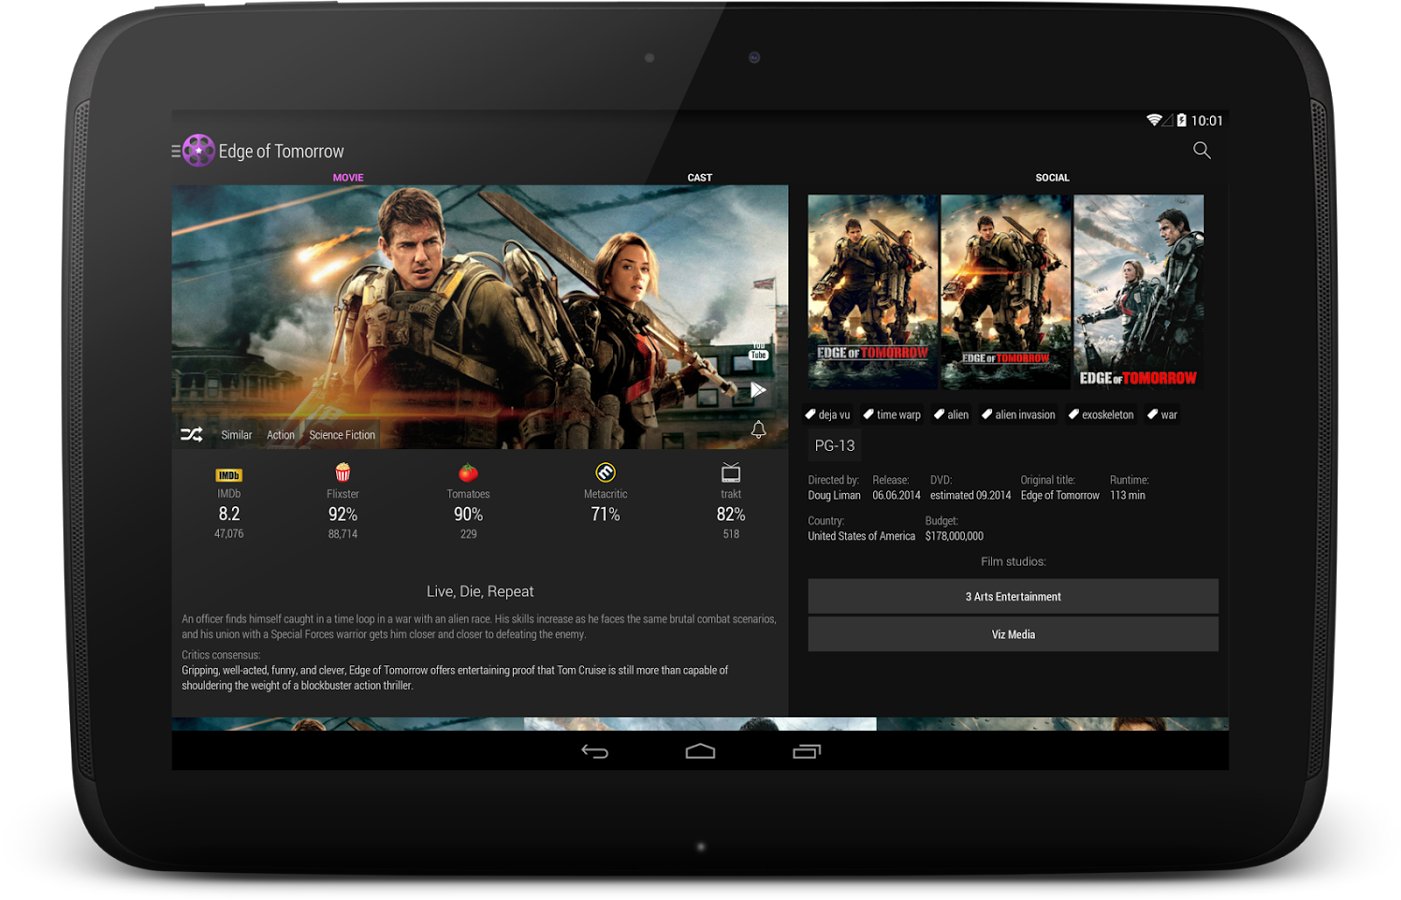Image resolution: width=1401 pixels, height=900 pixels.
Task: Tap the Wi-Fi status icon
Action: pos(1154,120)
